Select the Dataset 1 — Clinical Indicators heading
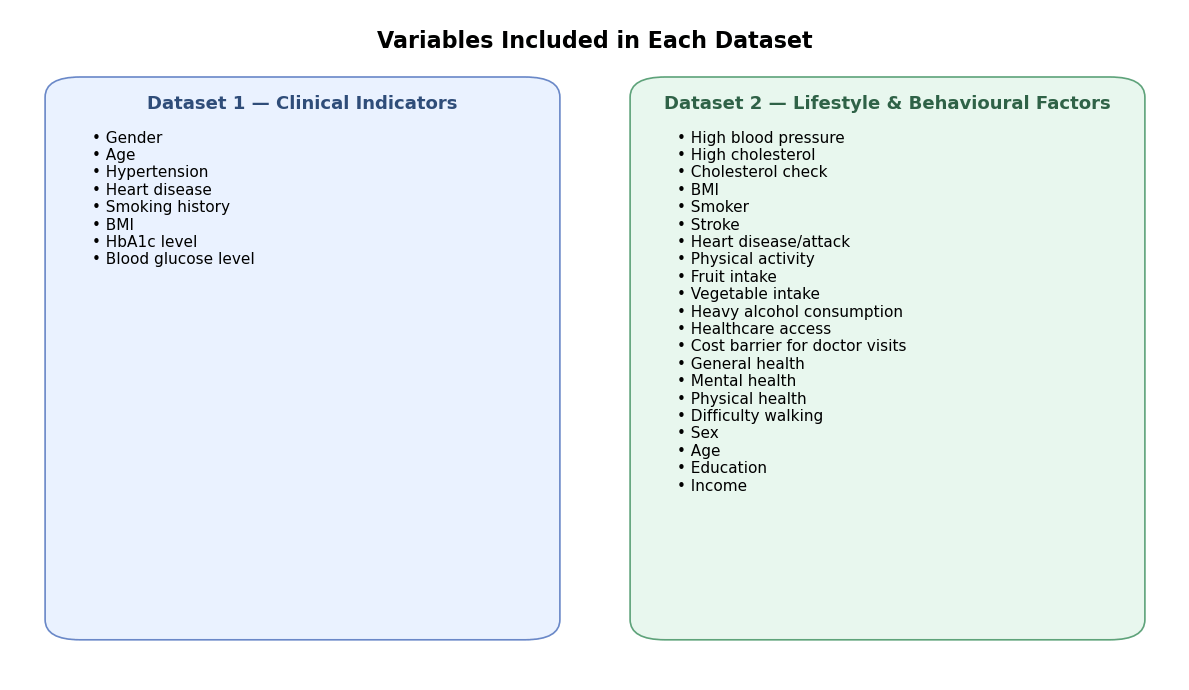Screen dimensions: 1189x690 pos(302,103)
